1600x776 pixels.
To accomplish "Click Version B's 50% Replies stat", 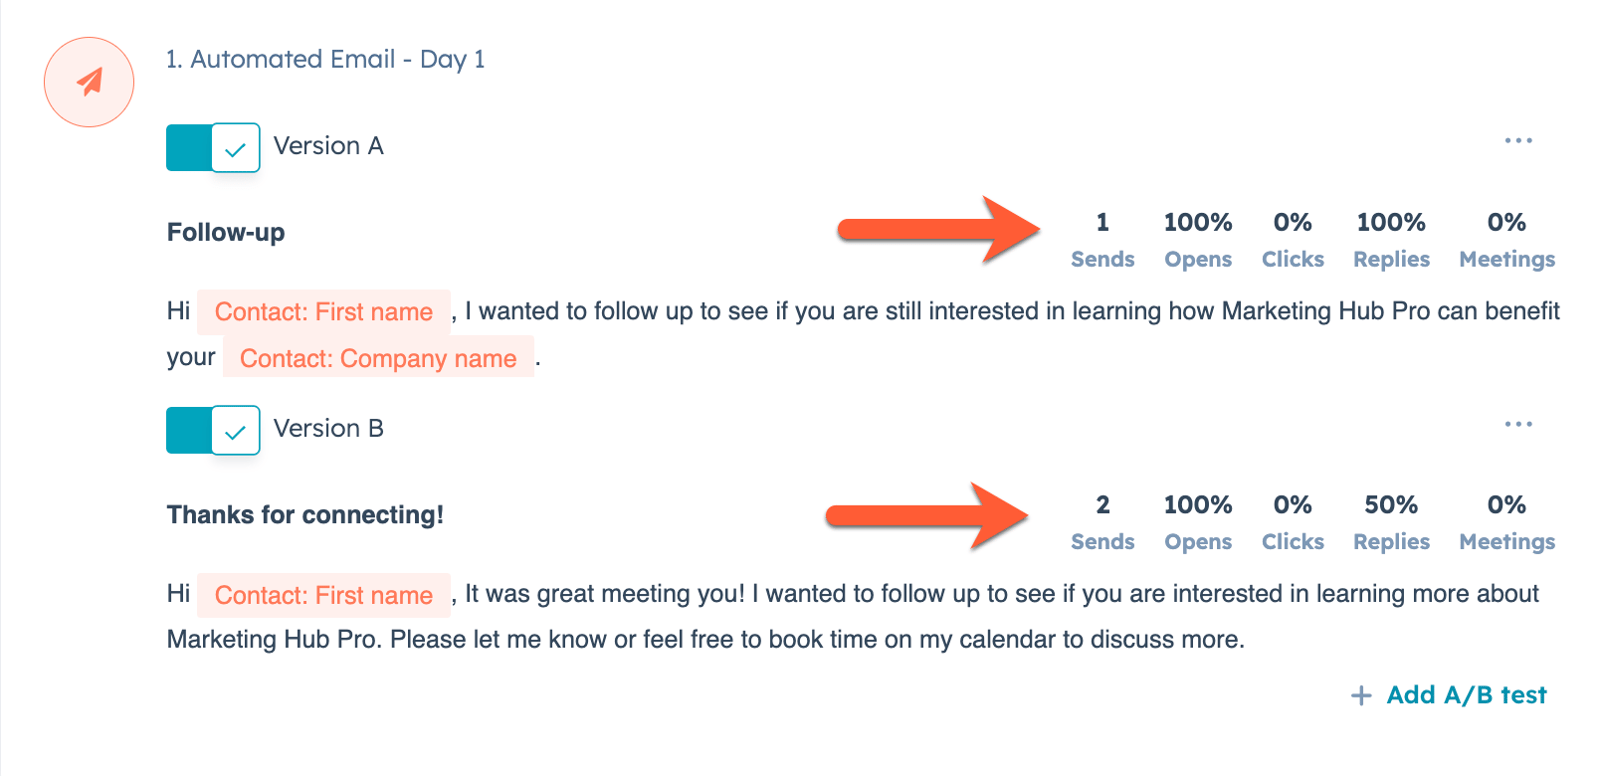I will [1391, 522].
